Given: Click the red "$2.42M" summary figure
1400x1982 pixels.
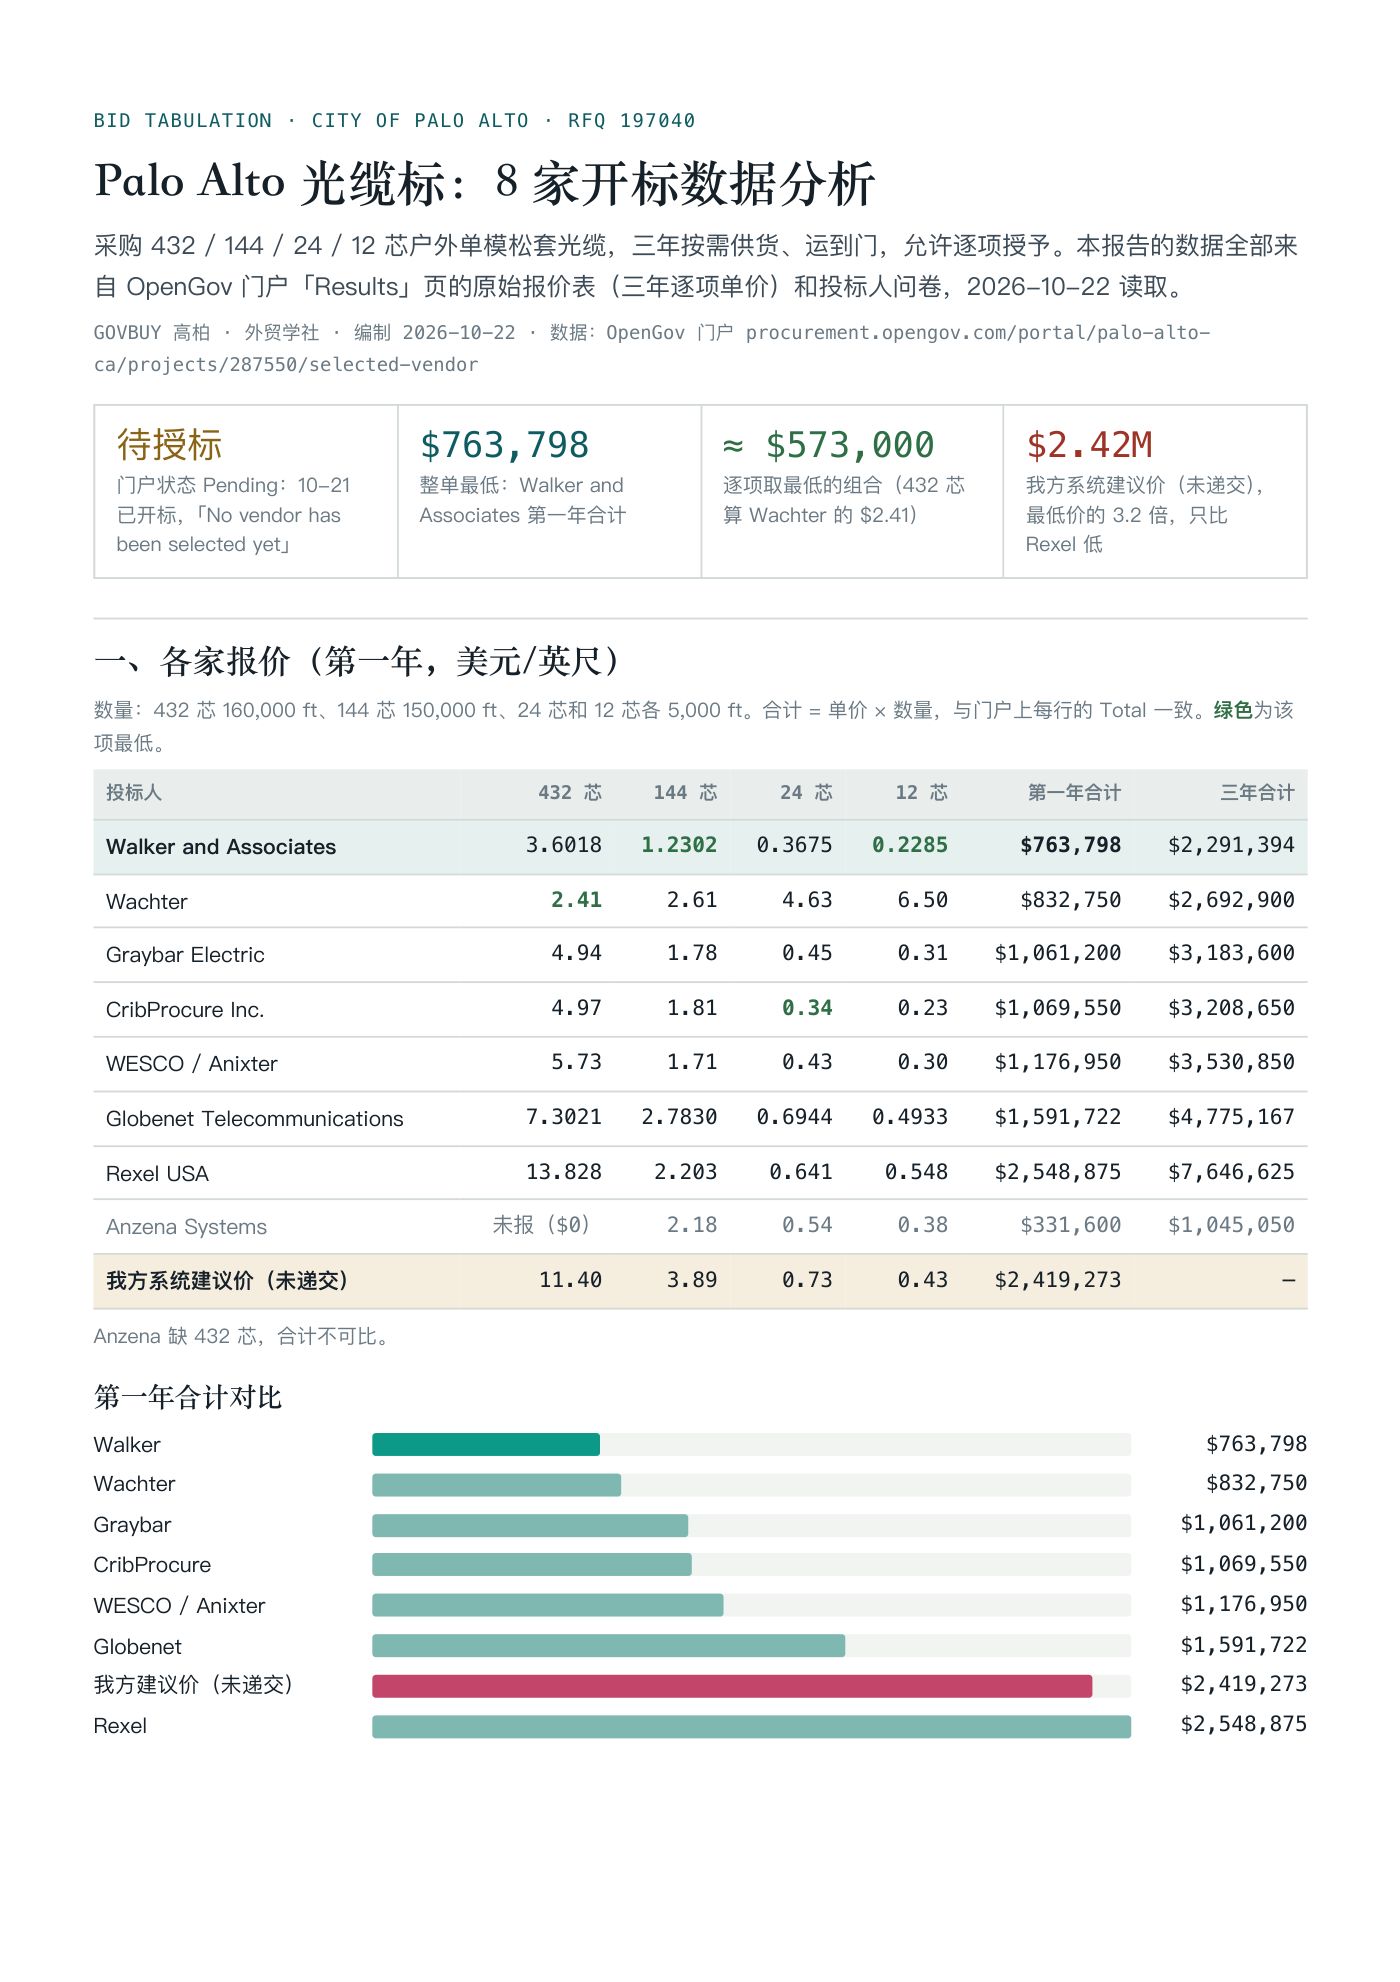Looking at the screenshot, I should pyautogui.click(x=1089, y=445).
